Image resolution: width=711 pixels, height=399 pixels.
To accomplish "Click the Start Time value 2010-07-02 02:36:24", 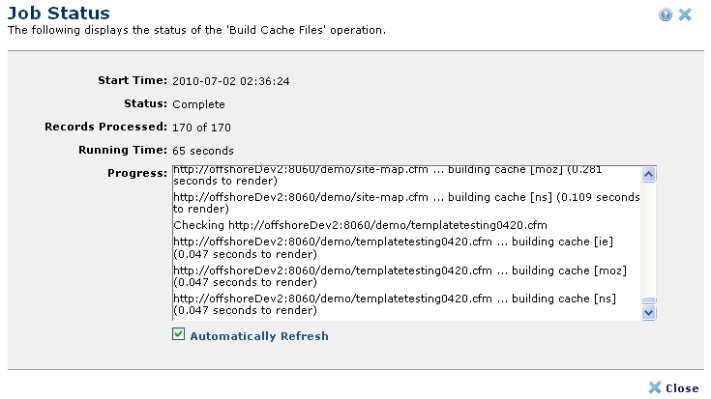I will click(x=231, y=81).
